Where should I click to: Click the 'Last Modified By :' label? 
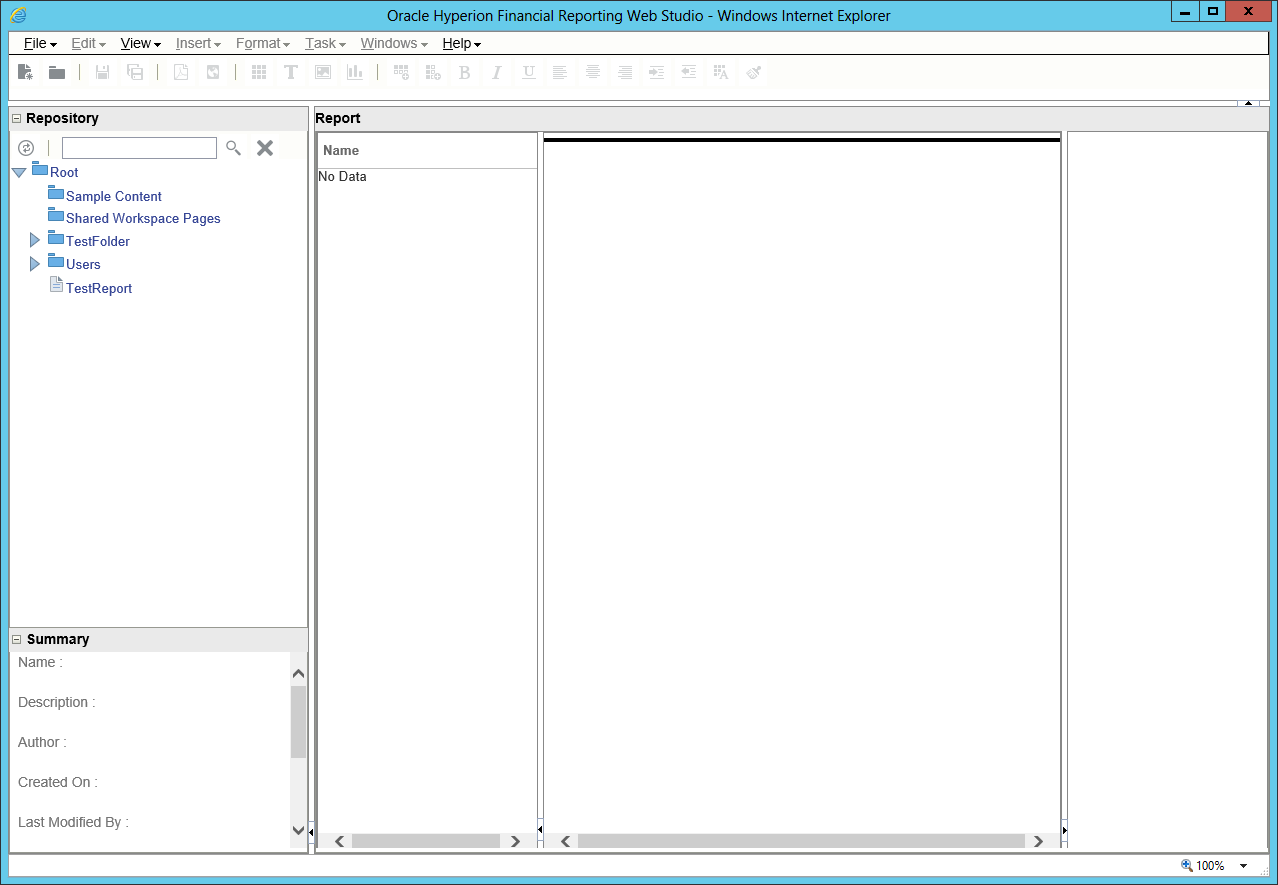pyautogui.click(x=73, y=822)
